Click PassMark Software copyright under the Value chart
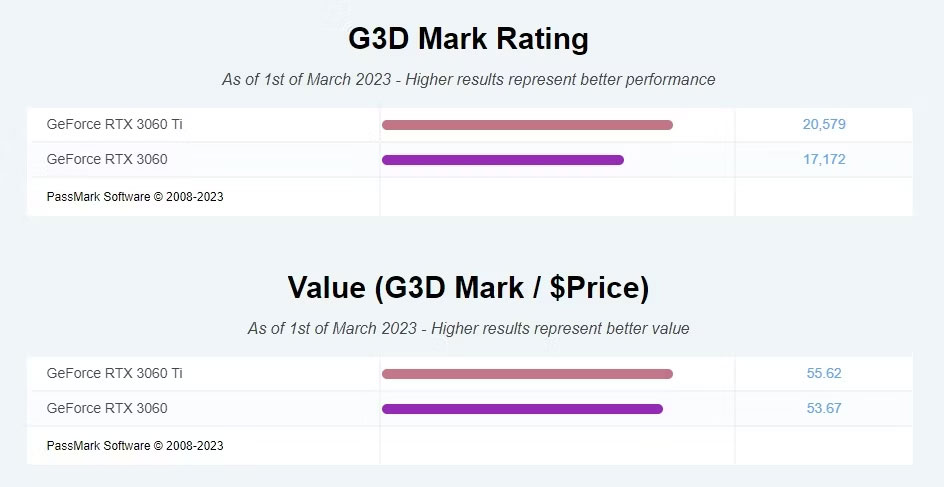Image resolution: width=944 pixels, height=487 pixels. tap(135, 445)
